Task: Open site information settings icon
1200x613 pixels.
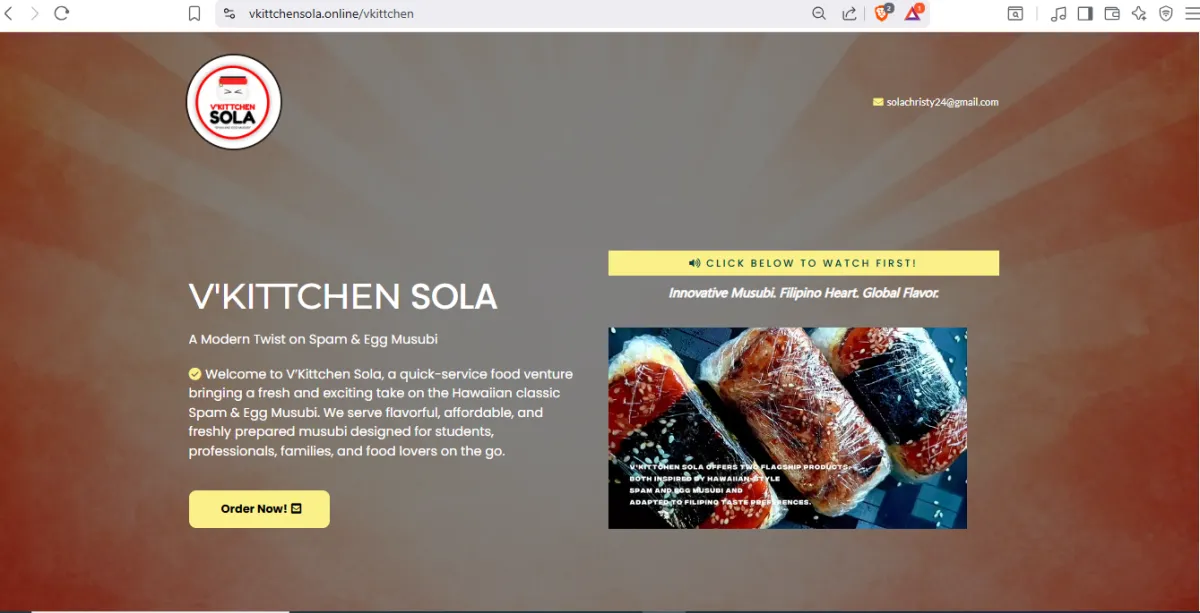Action: click(x=229, y=13)
